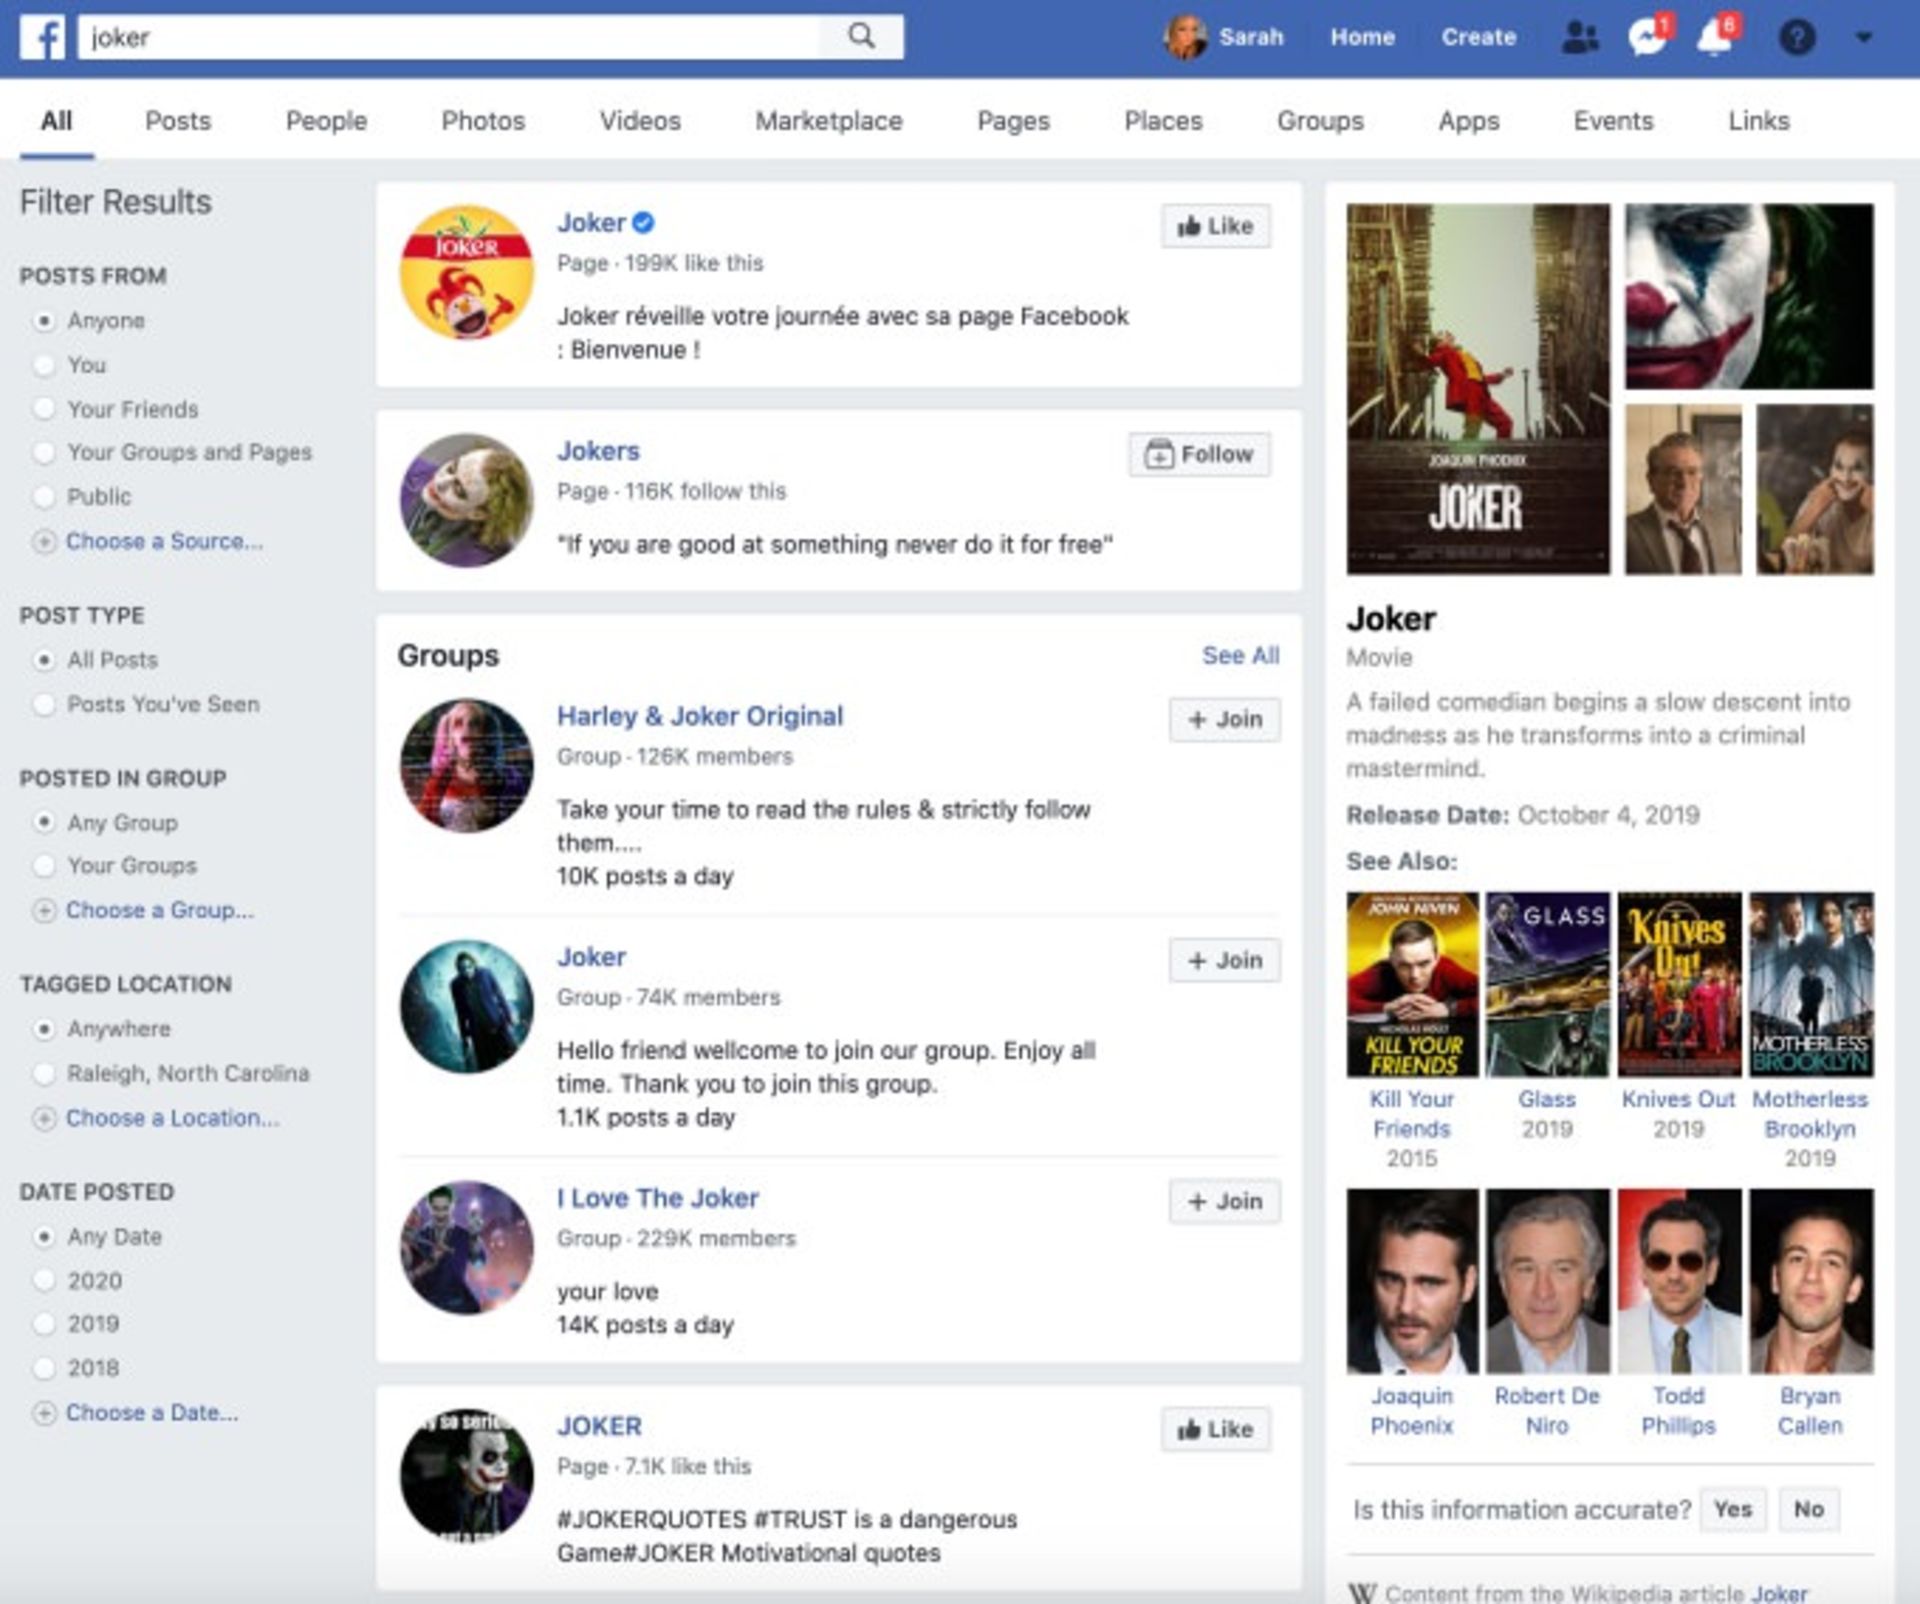Open Messenger via the chat icon
1920x1604 pixels.
pos(1645,38)
